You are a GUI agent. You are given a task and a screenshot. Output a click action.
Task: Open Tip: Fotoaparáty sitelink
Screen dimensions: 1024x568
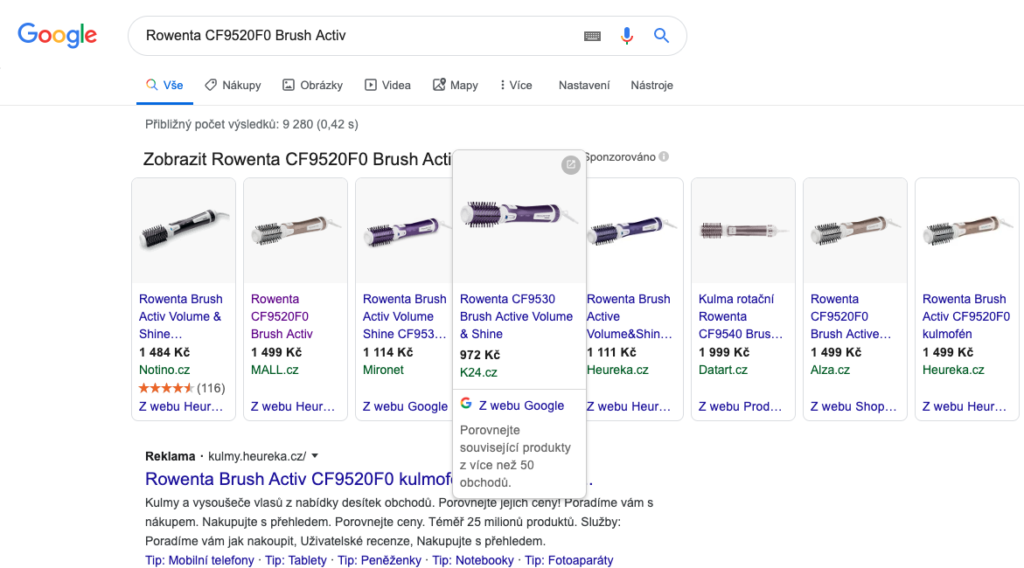(x=569, y=560)
